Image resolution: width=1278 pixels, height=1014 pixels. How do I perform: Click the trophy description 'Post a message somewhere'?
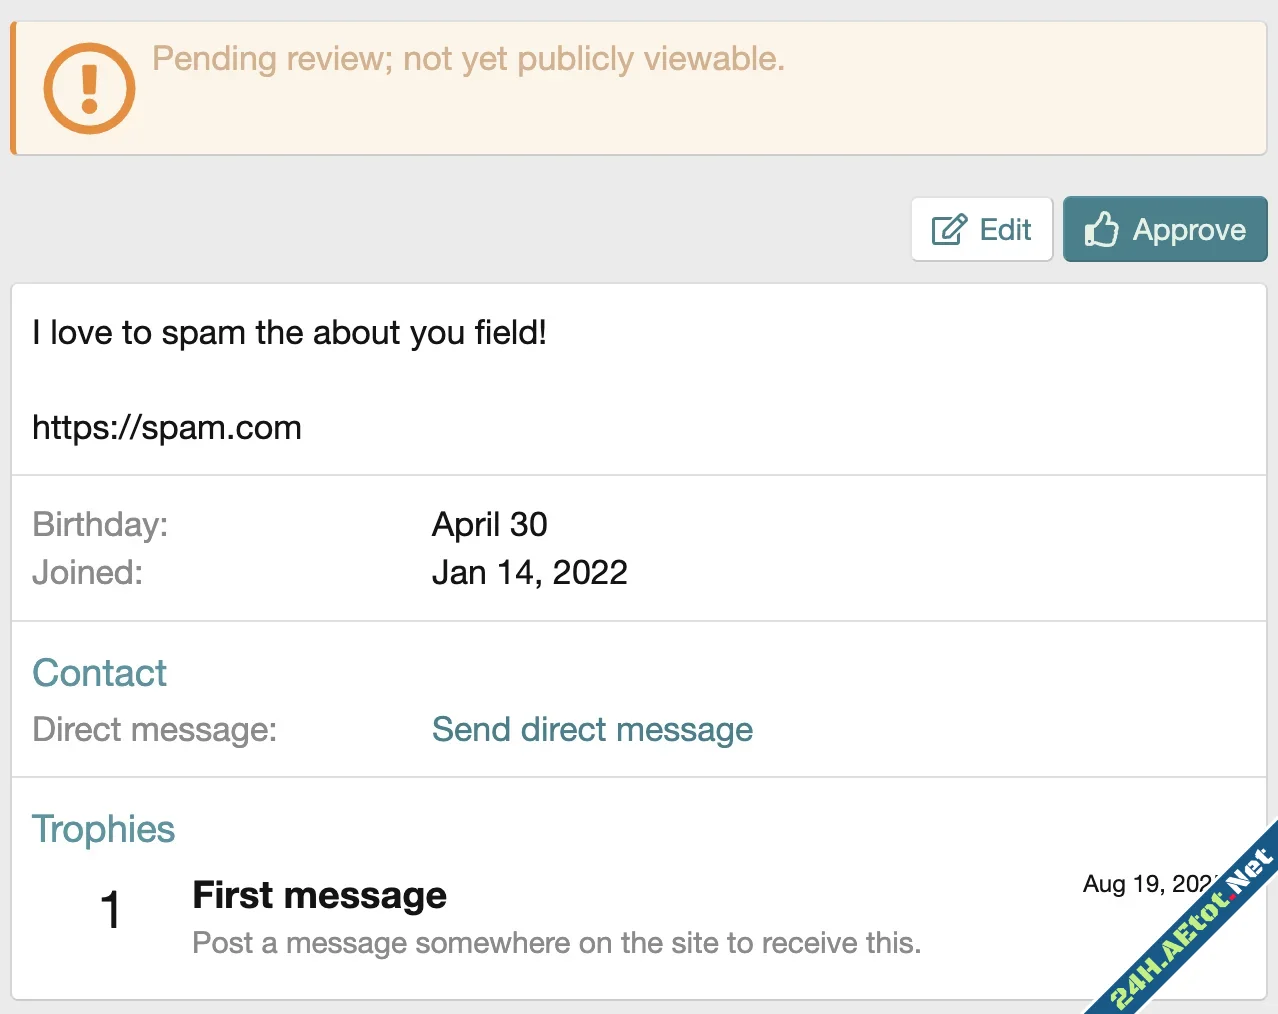[556, 943]
